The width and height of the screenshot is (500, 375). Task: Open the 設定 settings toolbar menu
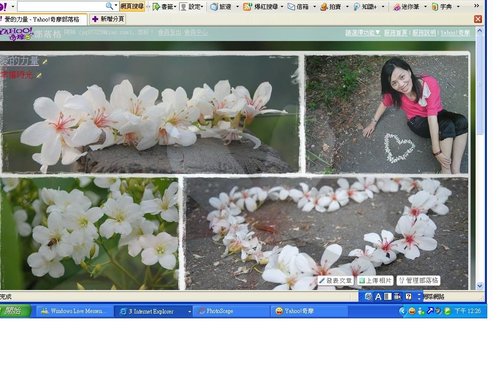click(191, 7)
